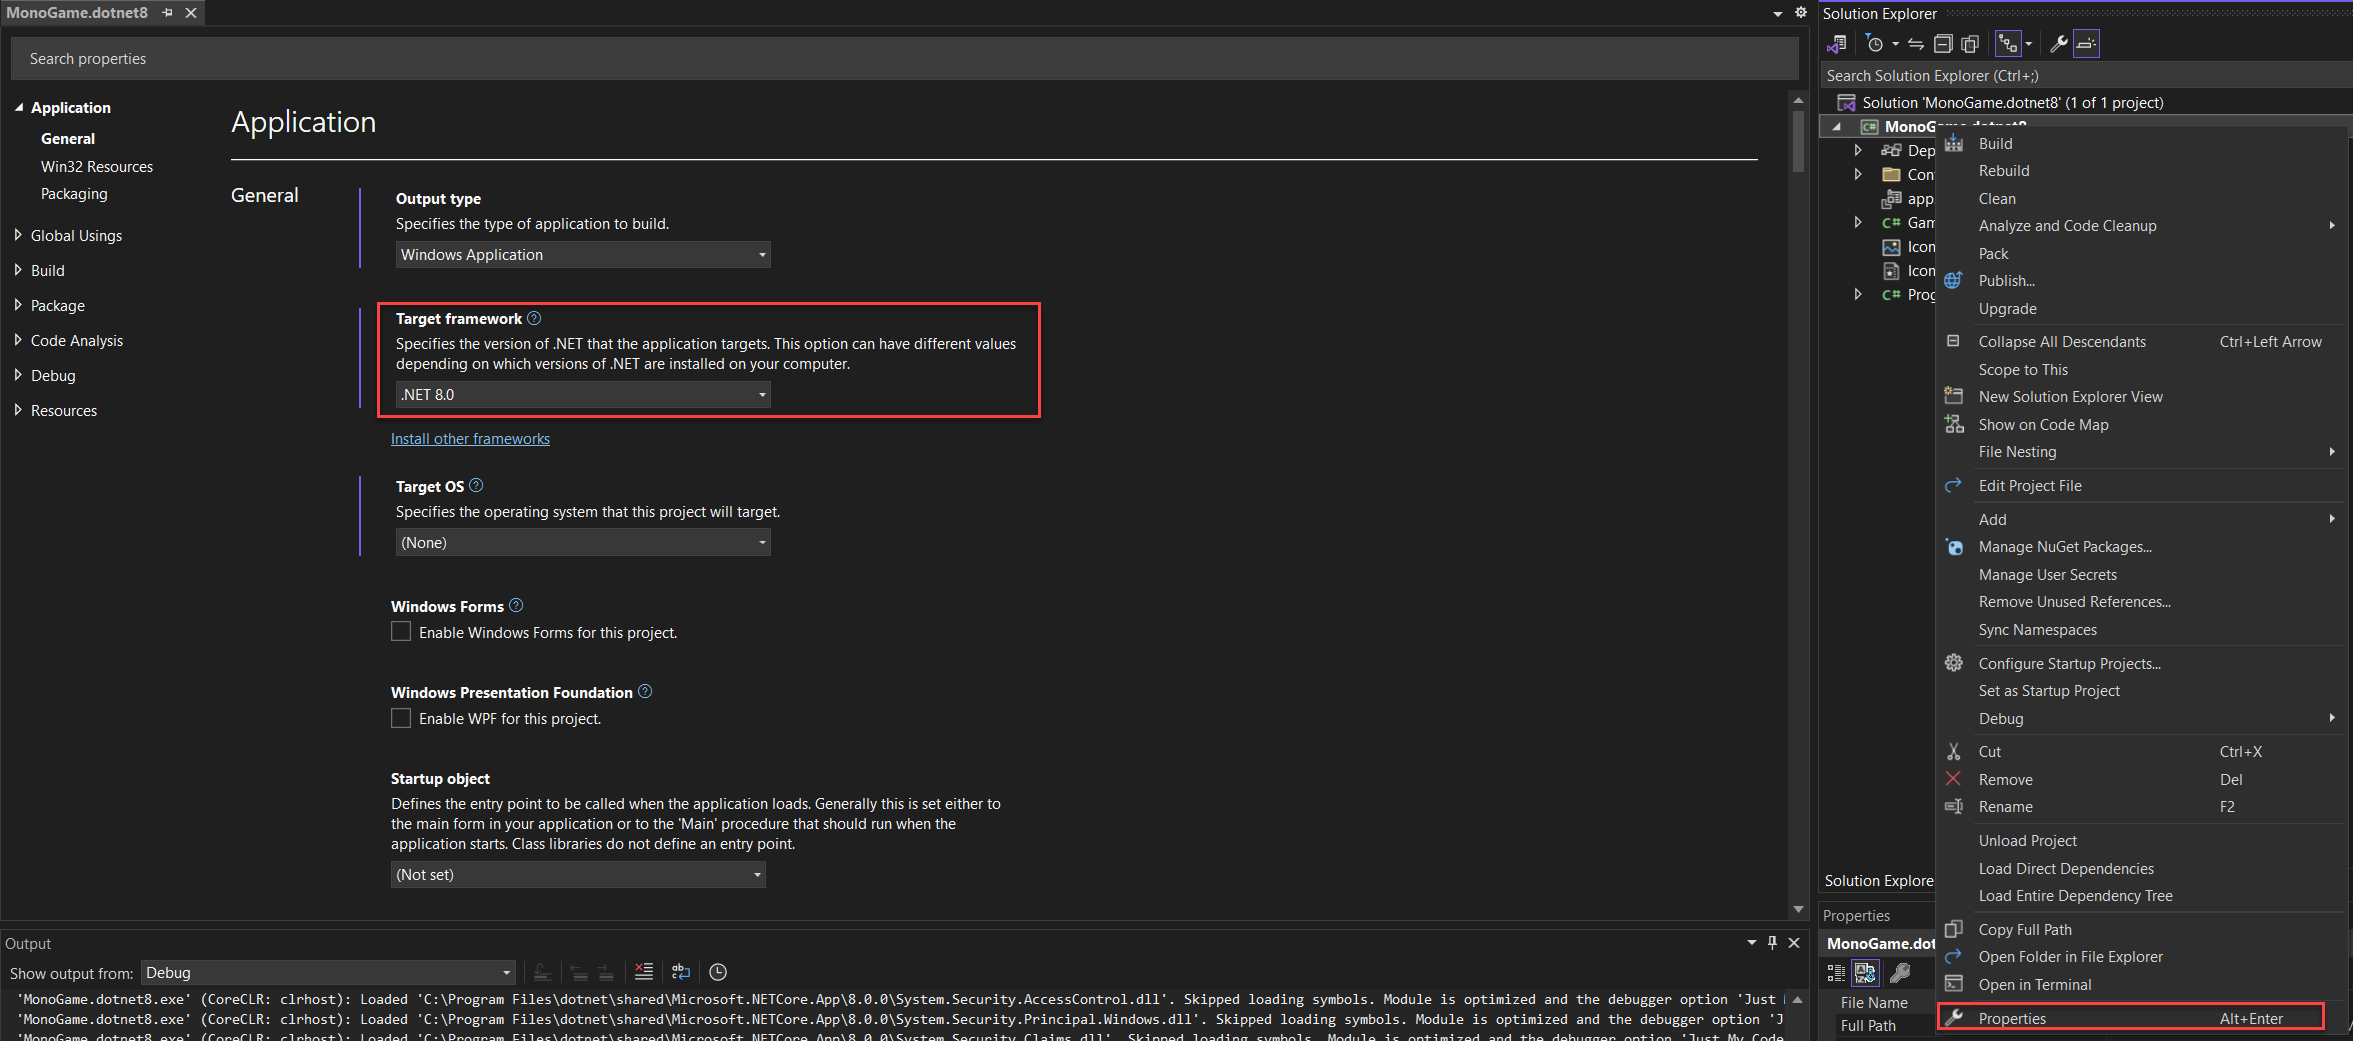
Task: Choose Open Folder in File Explorer
Action: point(2140,957)
